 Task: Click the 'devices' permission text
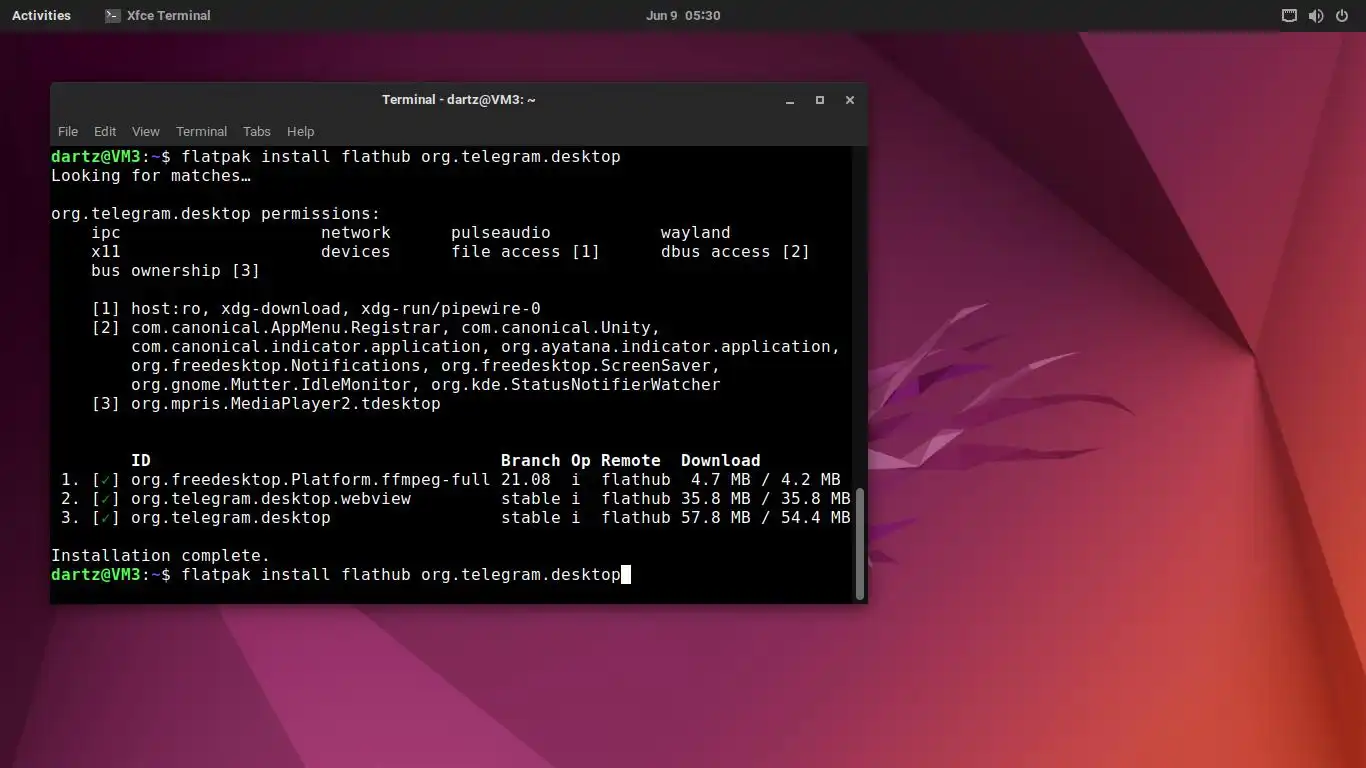point(356,252)
